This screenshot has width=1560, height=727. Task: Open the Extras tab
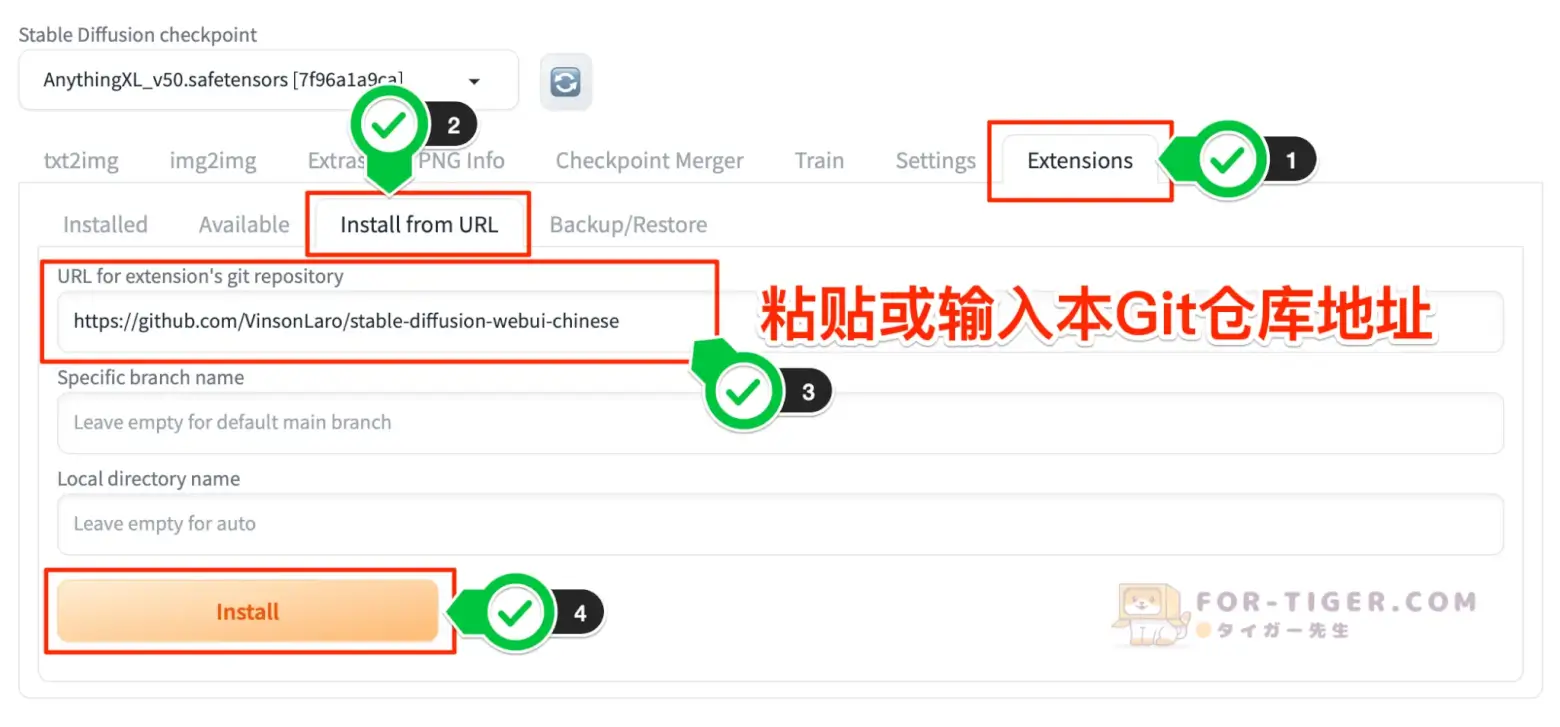pyautogui.click(x=338, y=160)
